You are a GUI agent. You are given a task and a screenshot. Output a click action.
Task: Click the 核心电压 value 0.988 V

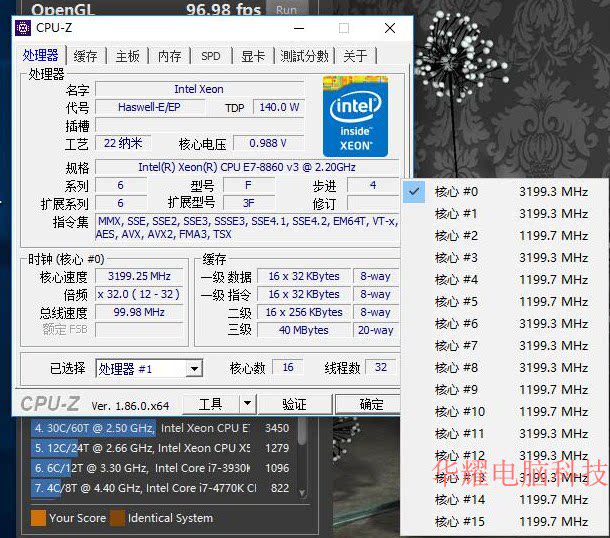point(268,143)
